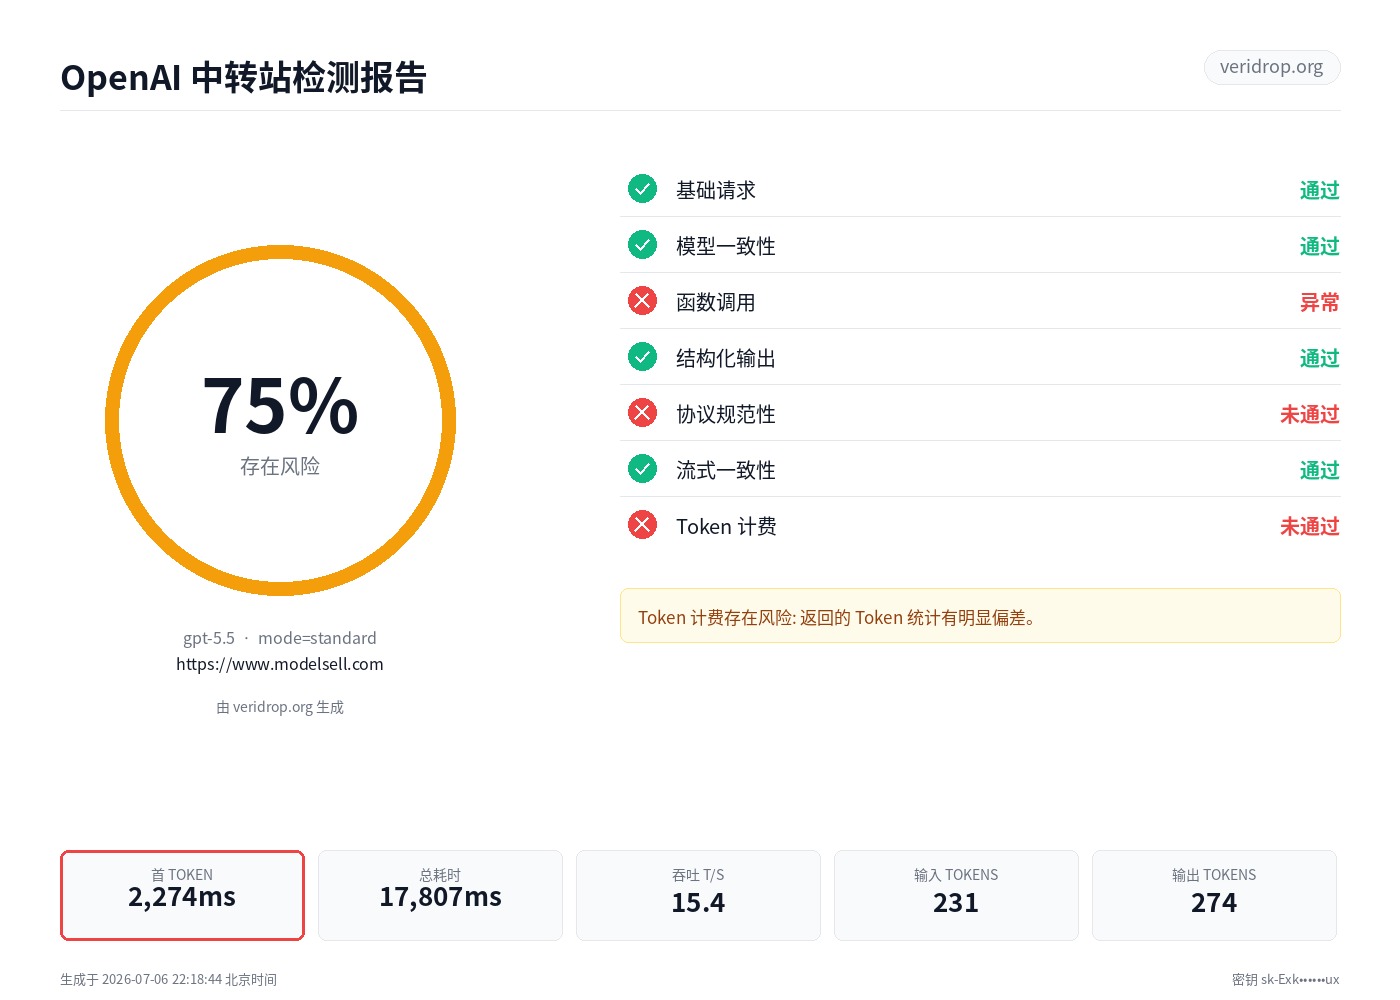This screenshot has height=1000, width=1400.
Task: Select the 总耗时 17,807ms card
Action: pyautogui.click(x=440, y=895)
